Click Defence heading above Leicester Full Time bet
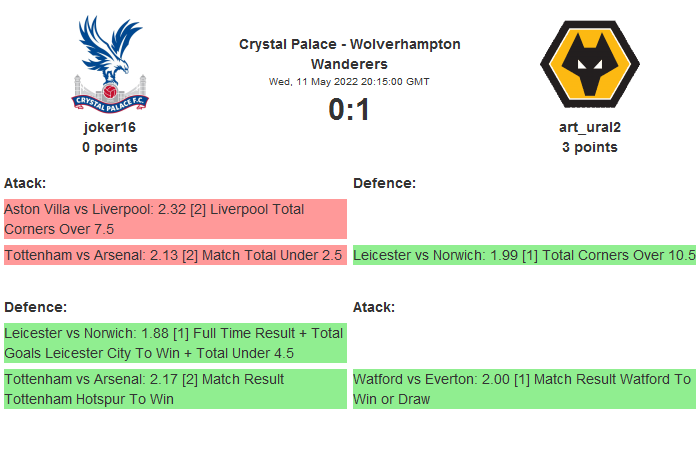The height and width of the screenshot is (460, 700). coord(35,307)
